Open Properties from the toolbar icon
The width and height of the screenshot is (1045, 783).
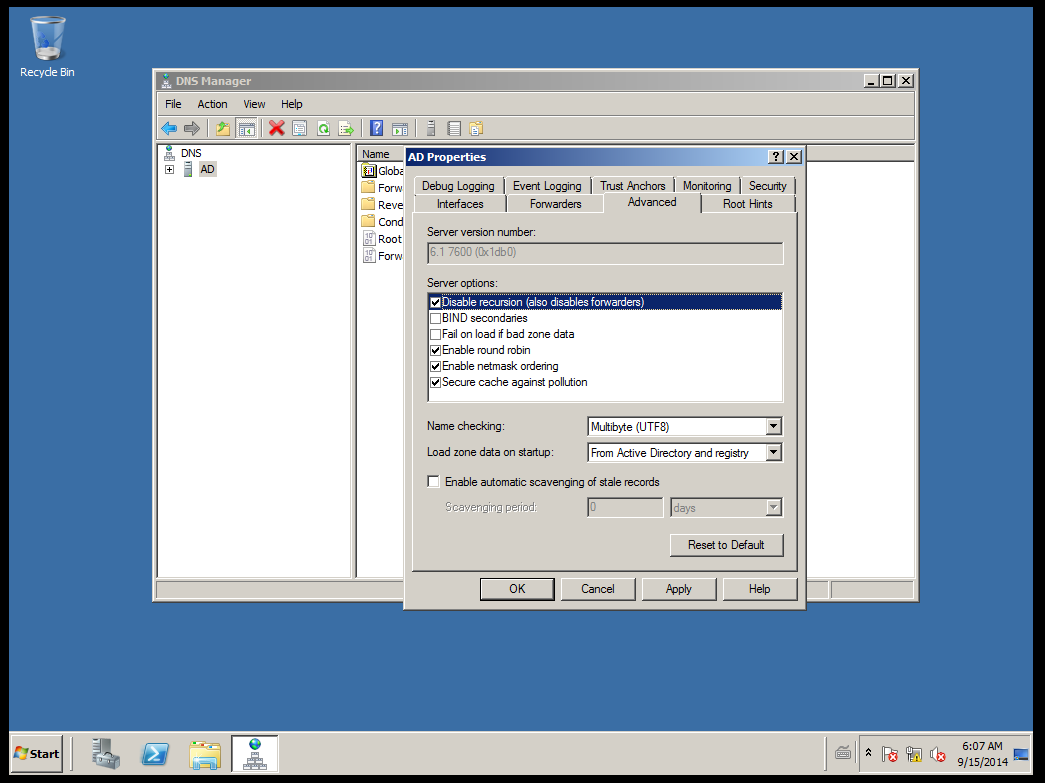pos(300,128)
